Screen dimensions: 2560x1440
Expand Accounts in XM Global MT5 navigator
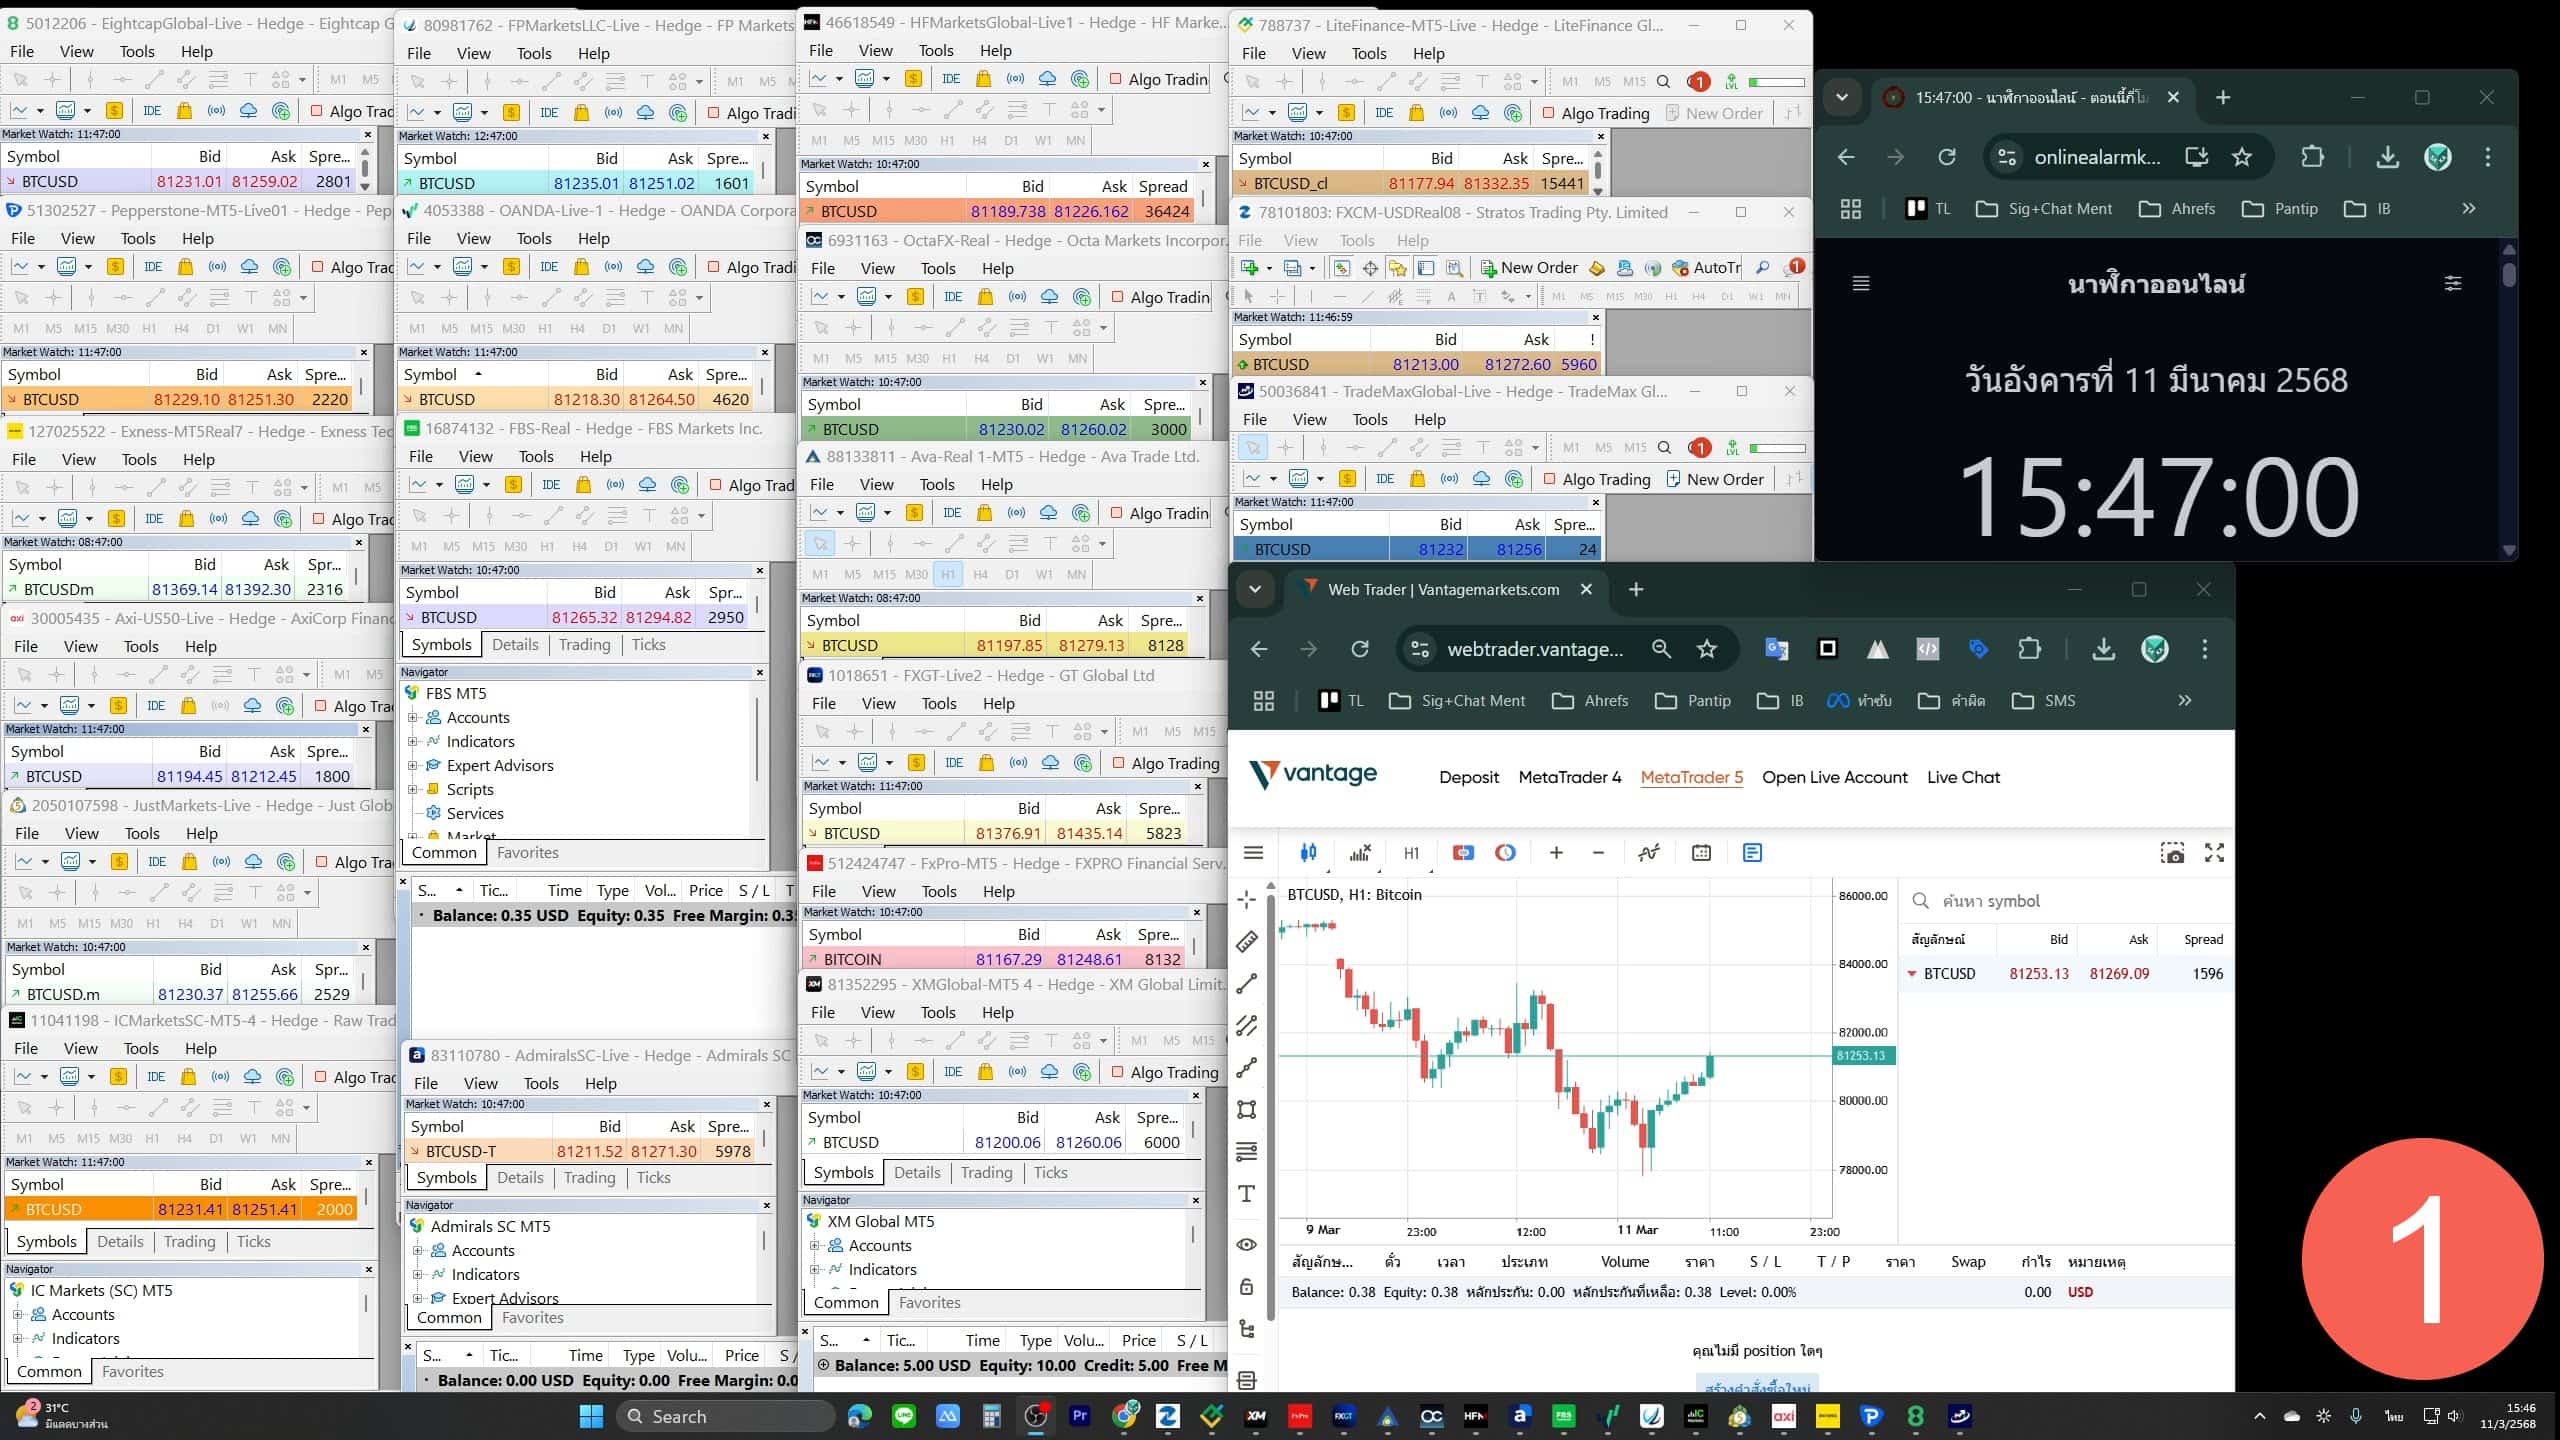tap(815, 1245)
